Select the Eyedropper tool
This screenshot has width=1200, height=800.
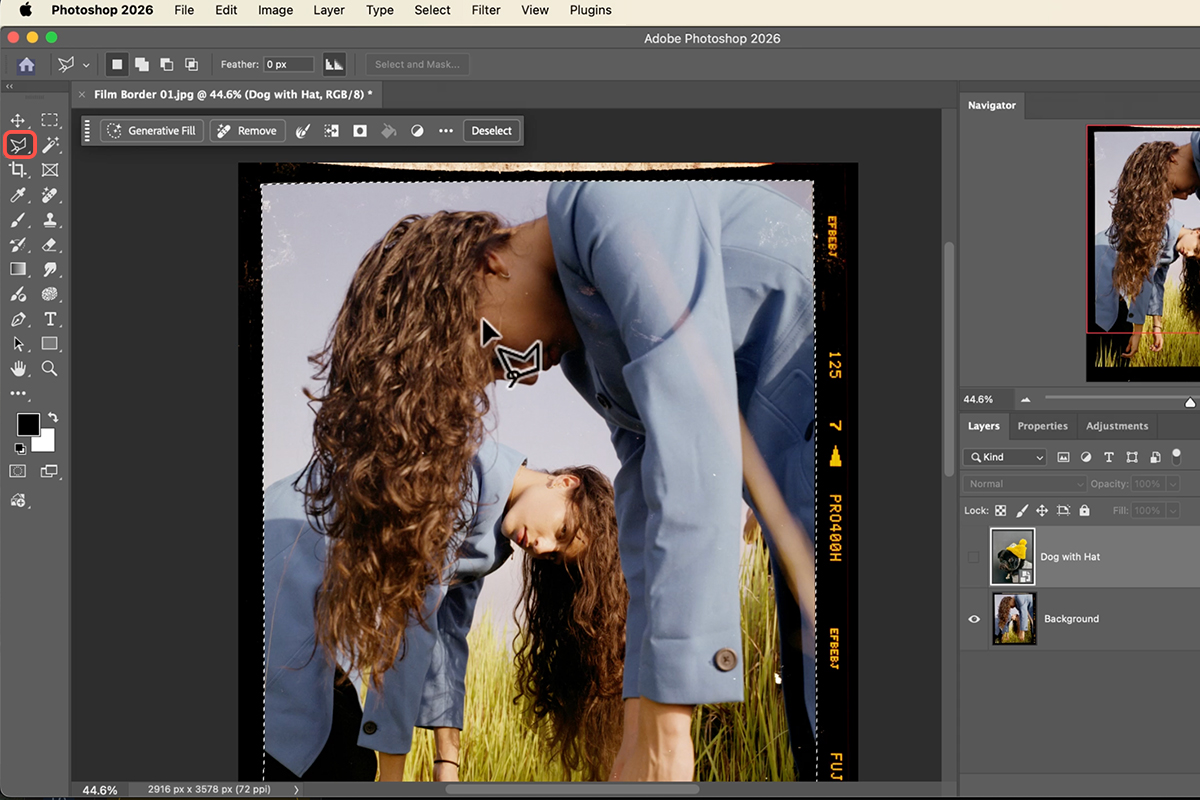(18, 196)
